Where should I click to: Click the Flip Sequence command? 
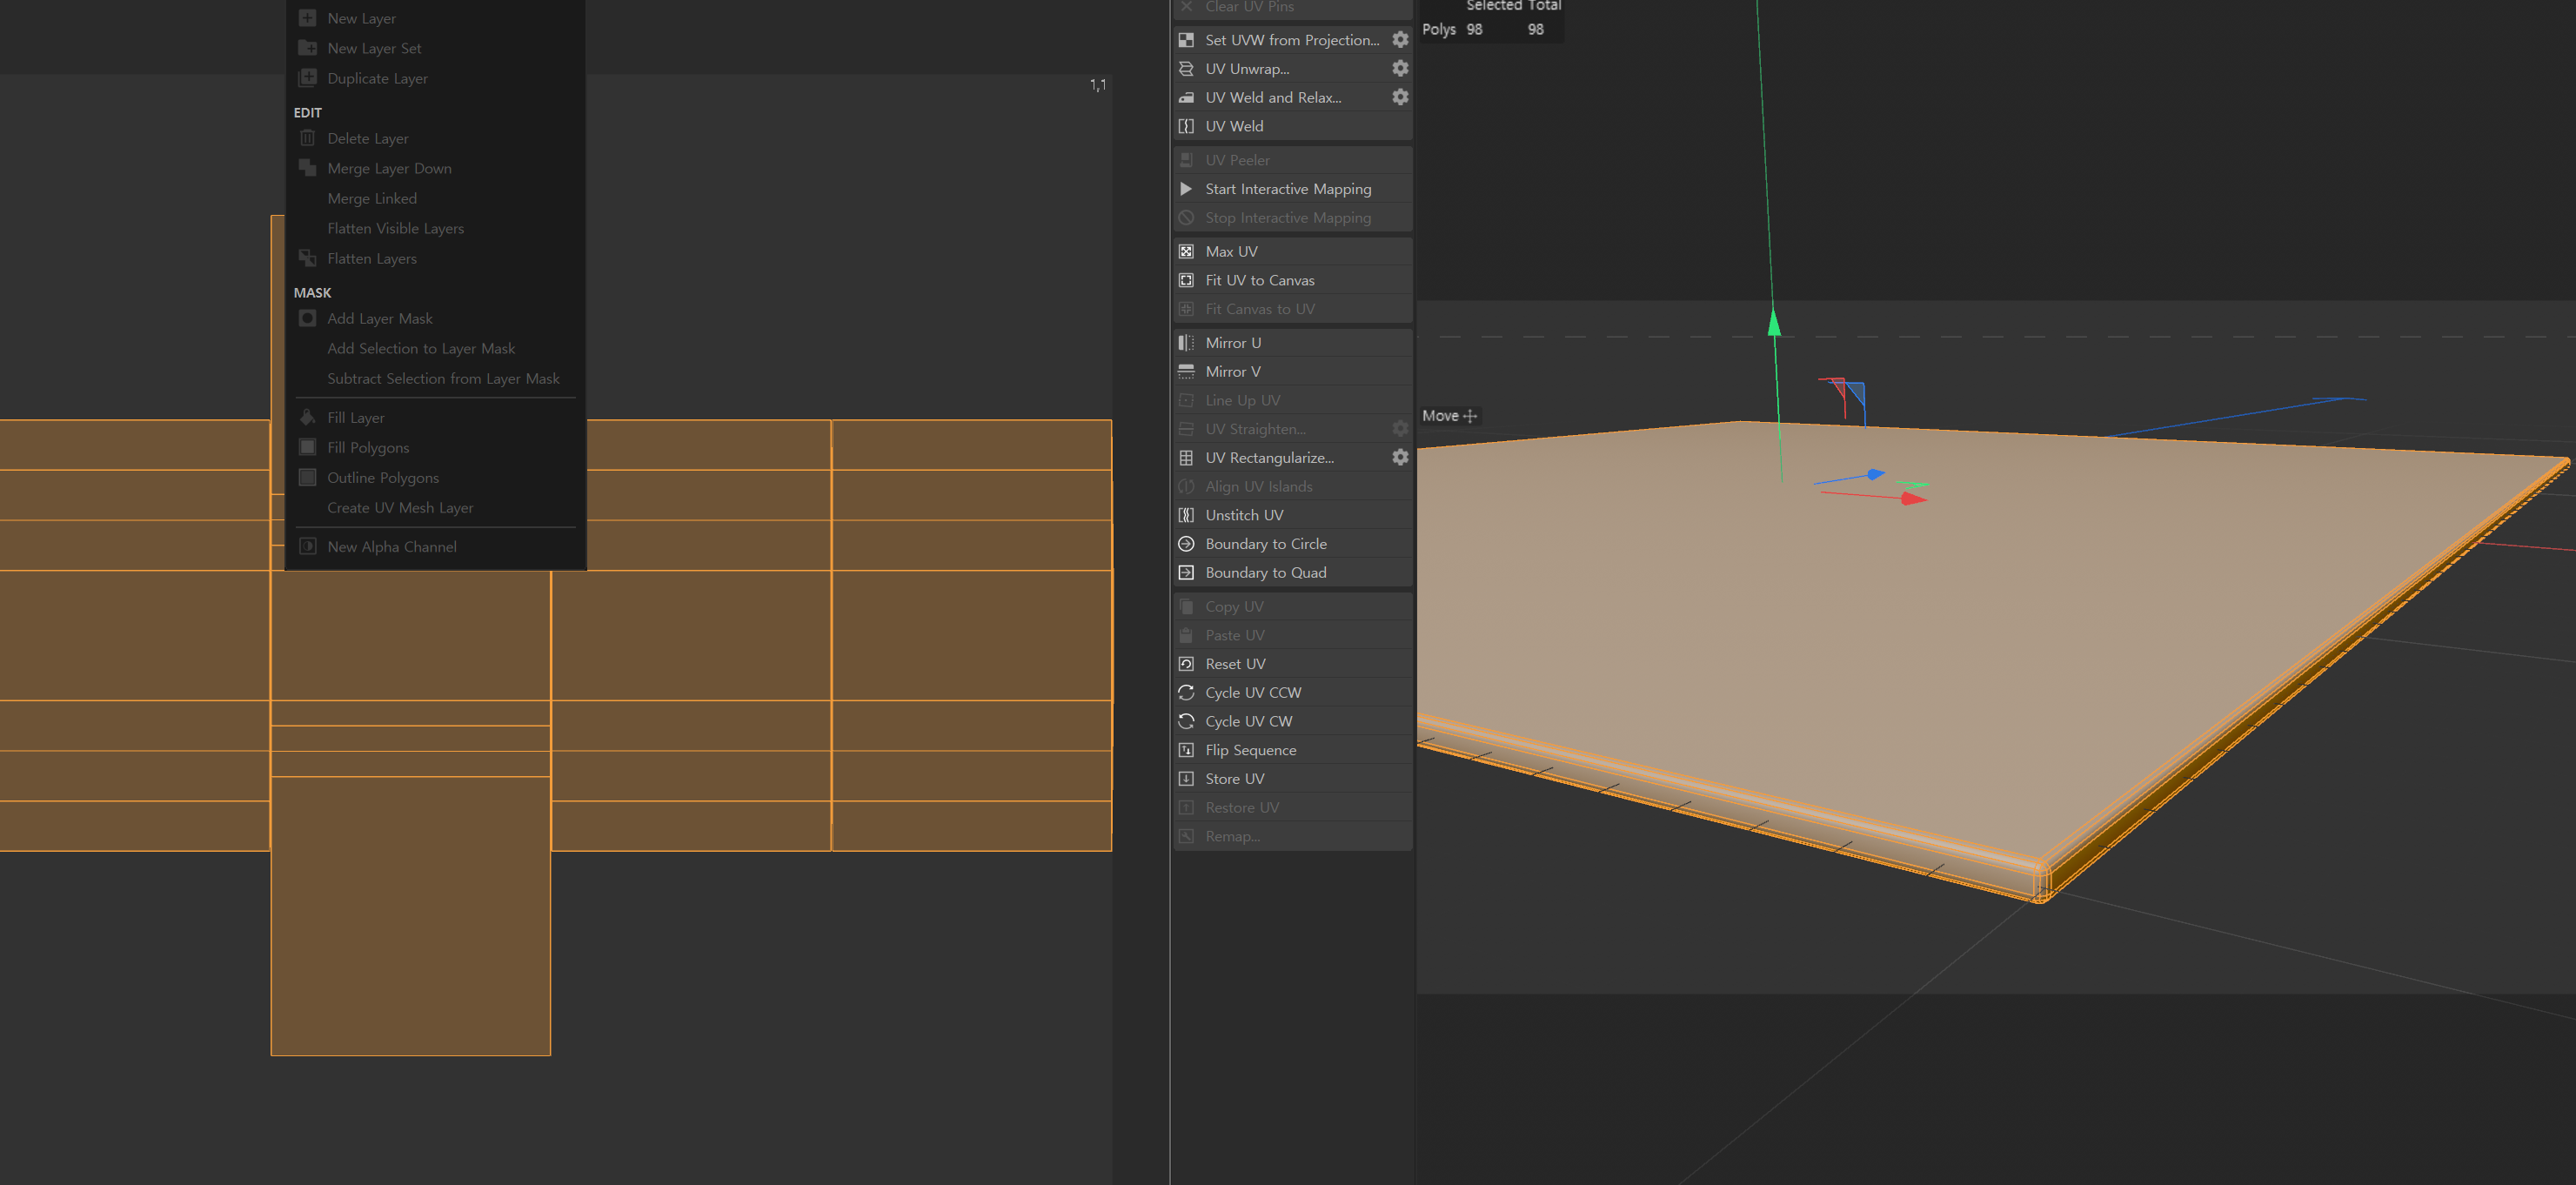[1250, 750]
